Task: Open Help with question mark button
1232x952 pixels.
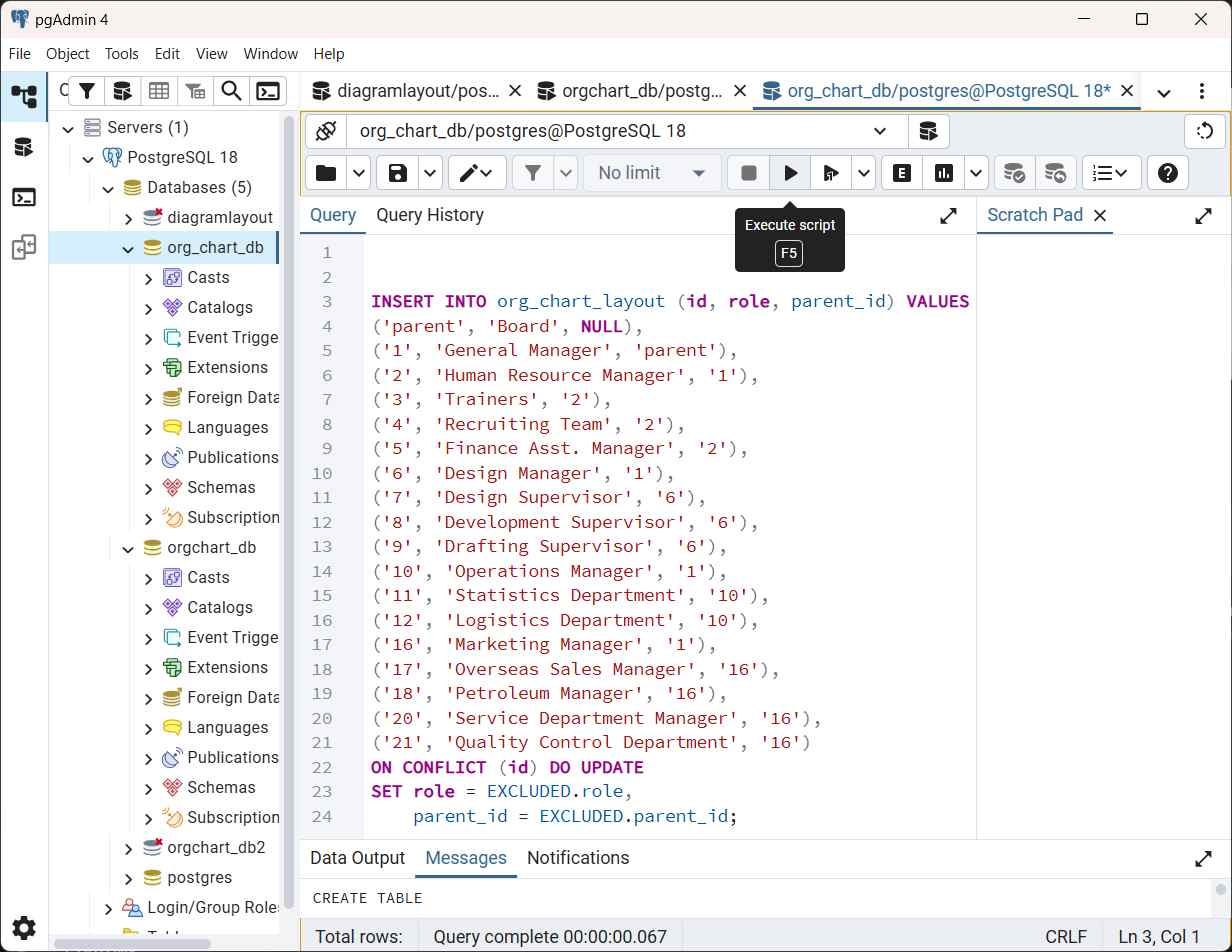Action: tap(1167, 173)
